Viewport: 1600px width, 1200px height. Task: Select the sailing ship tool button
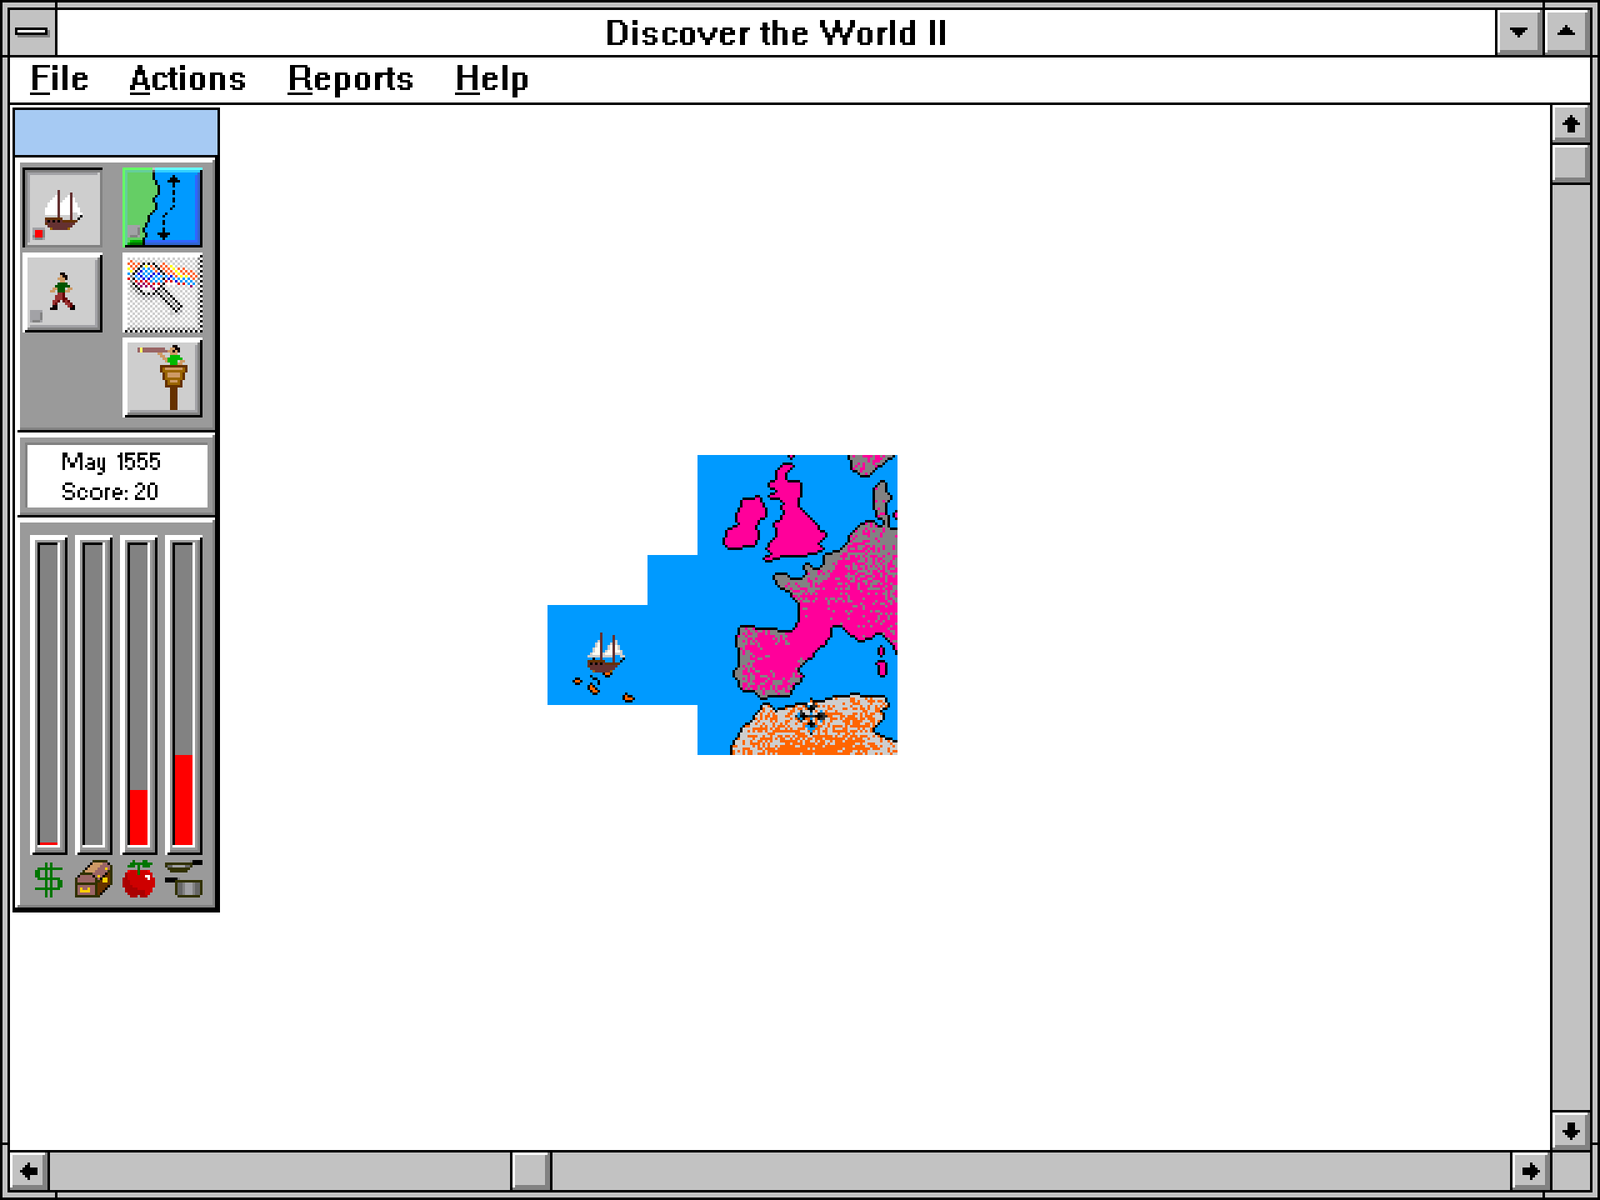[x=62, y=208]
